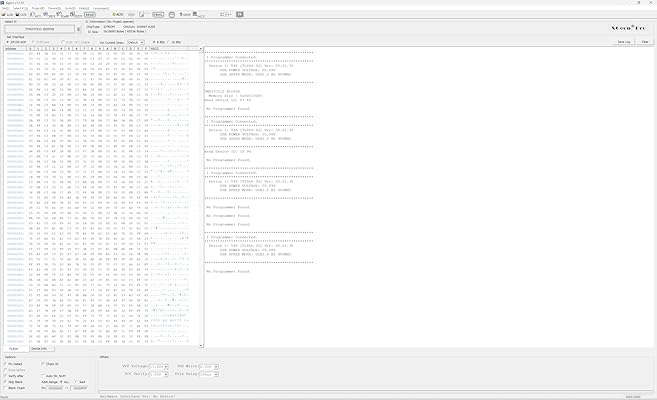Click the Clear log button
The height and width of the screenshot is (400, 657).
645,42
